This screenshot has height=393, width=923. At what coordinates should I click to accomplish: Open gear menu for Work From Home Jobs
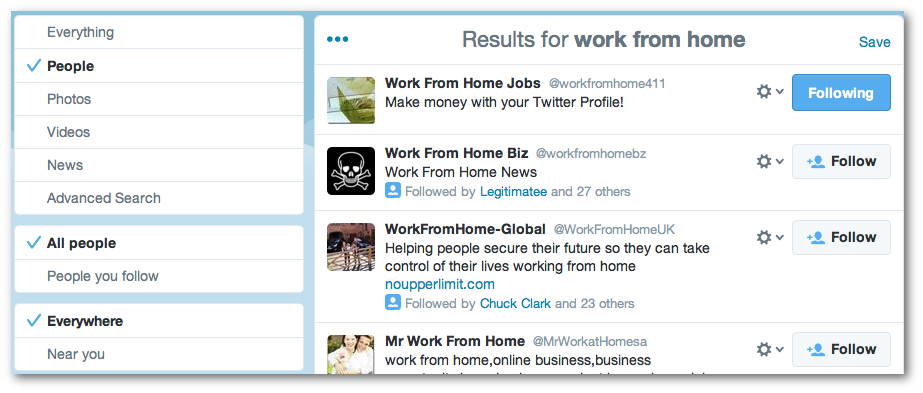[x=770, y=92]
